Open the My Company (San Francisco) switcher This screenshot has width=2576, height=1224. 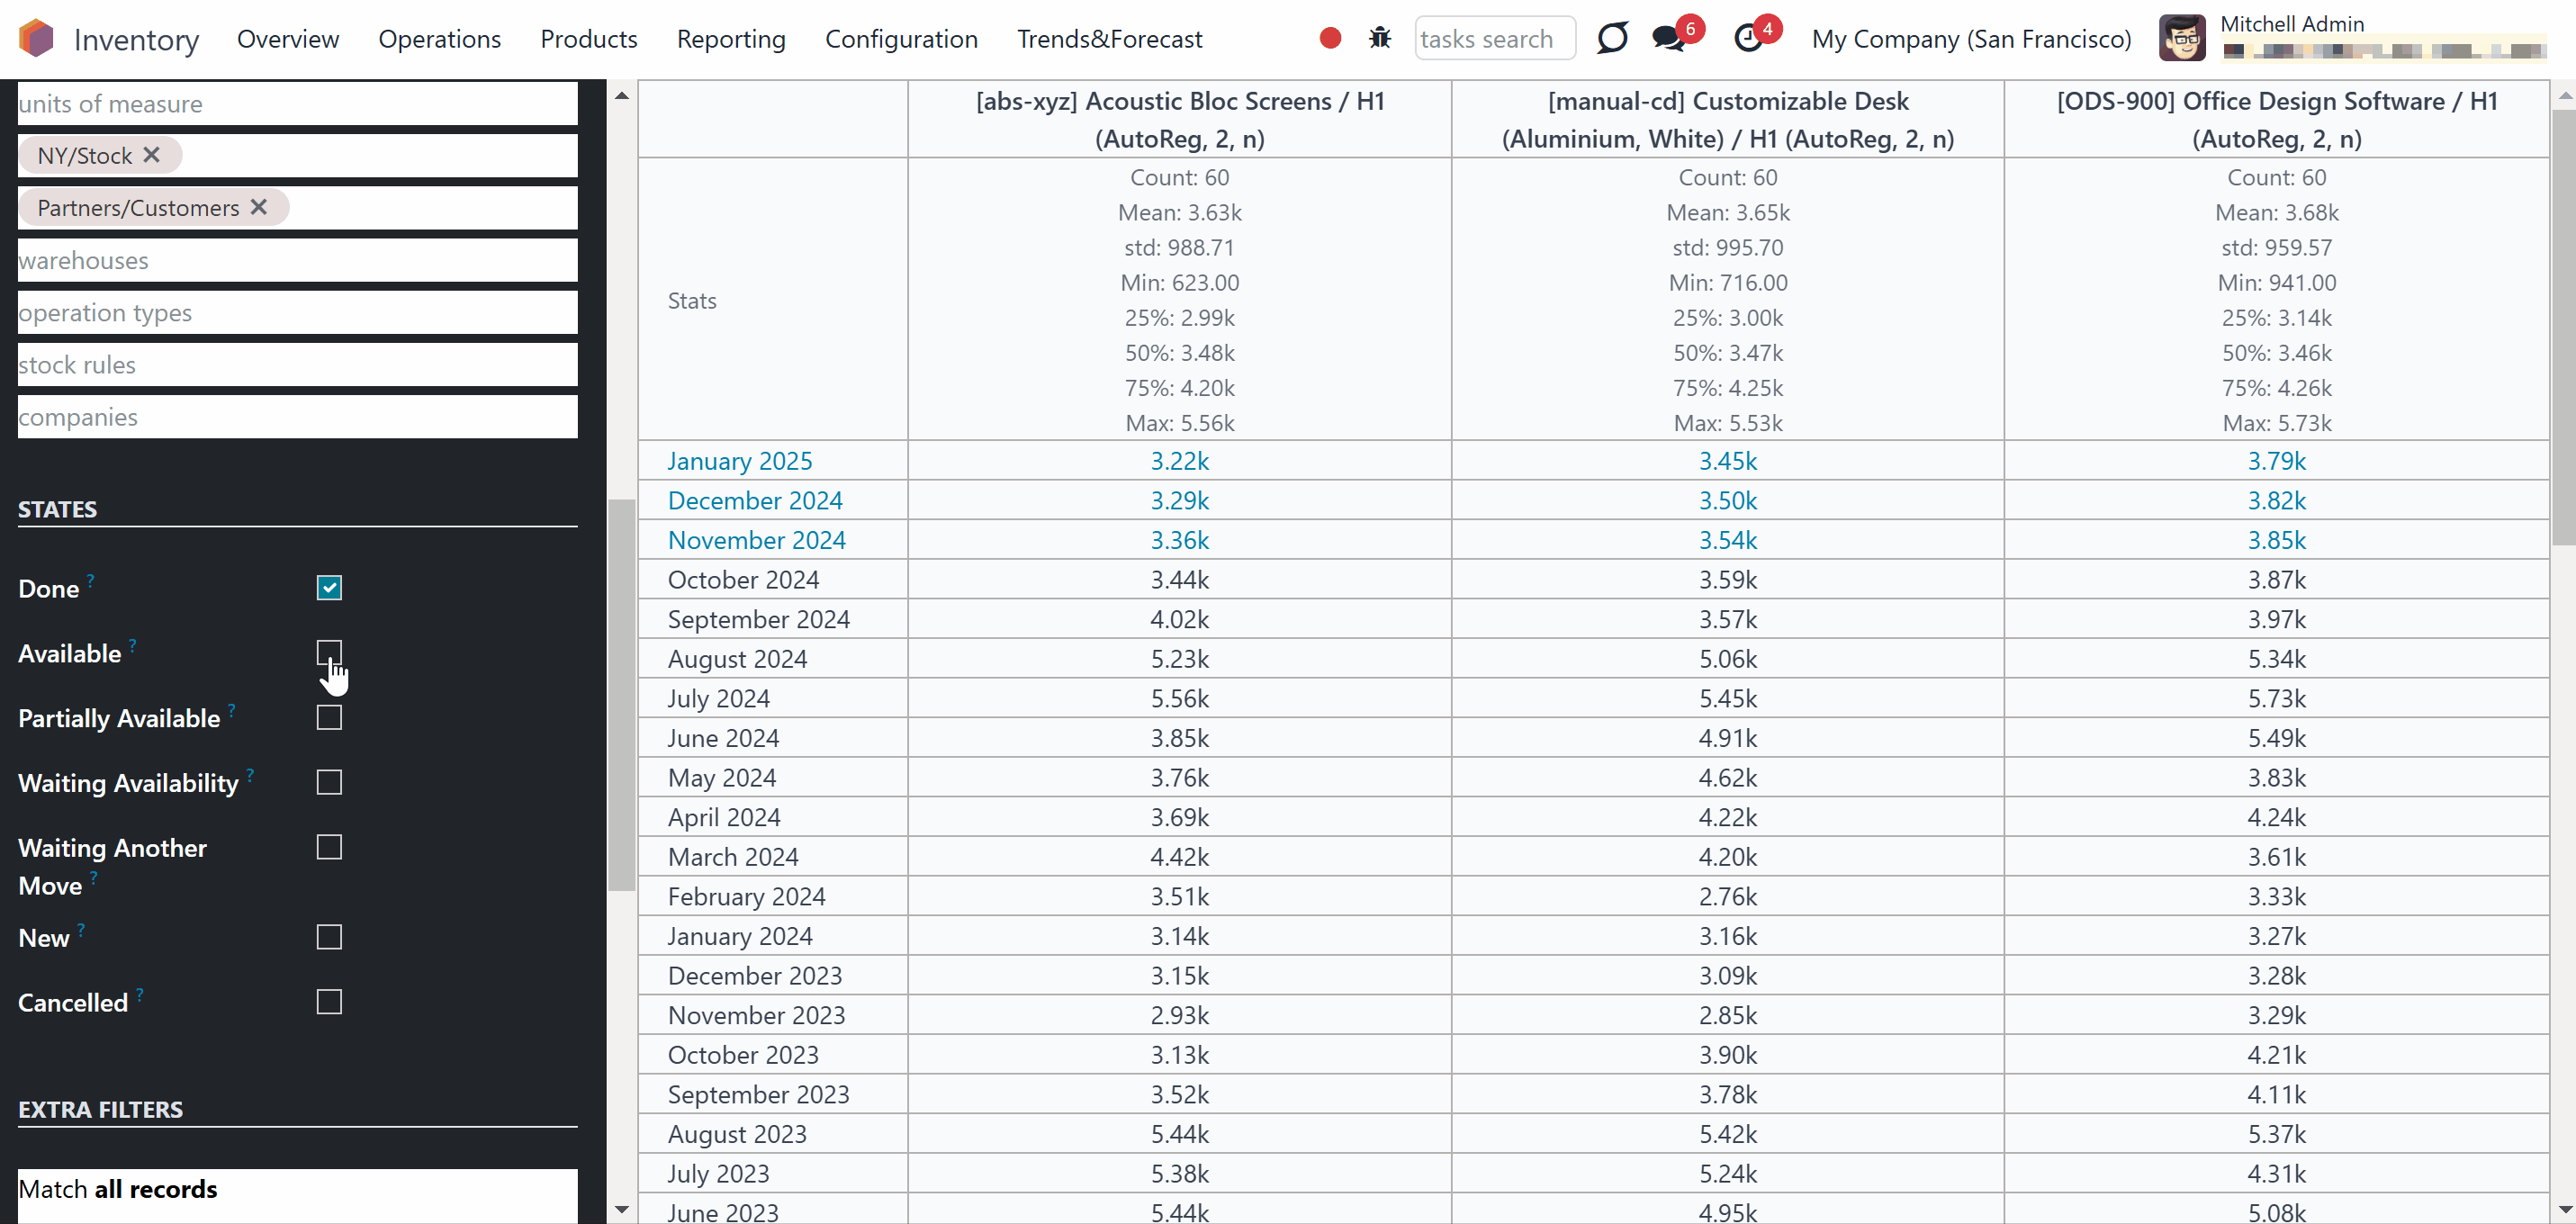[1971, 39]
